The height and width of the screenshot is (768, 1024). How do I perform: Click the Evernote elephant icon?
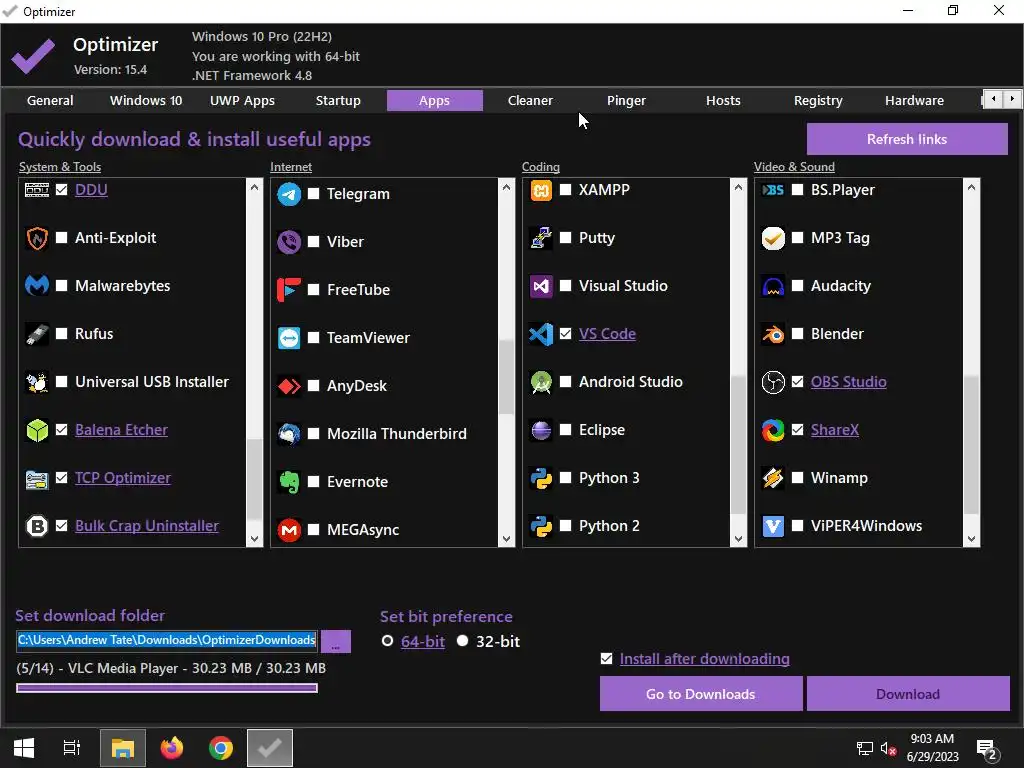pyautogui.click(x=289, y=482)
